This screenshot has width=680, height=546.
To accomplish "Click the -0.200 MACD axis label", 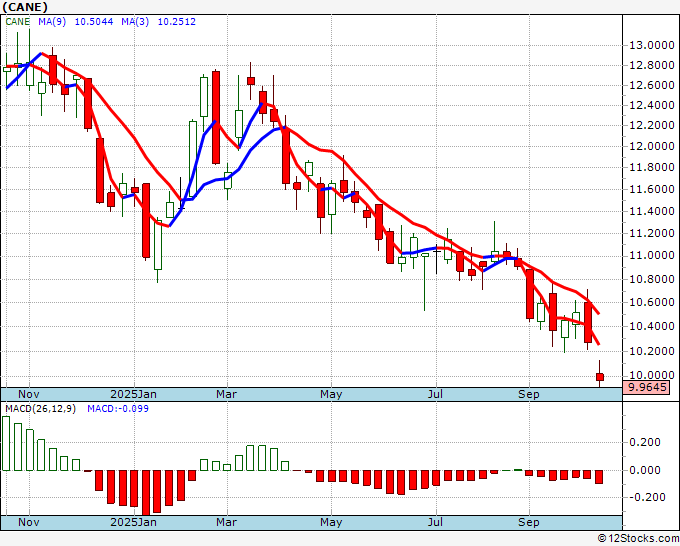I will [x=642, y=497].
